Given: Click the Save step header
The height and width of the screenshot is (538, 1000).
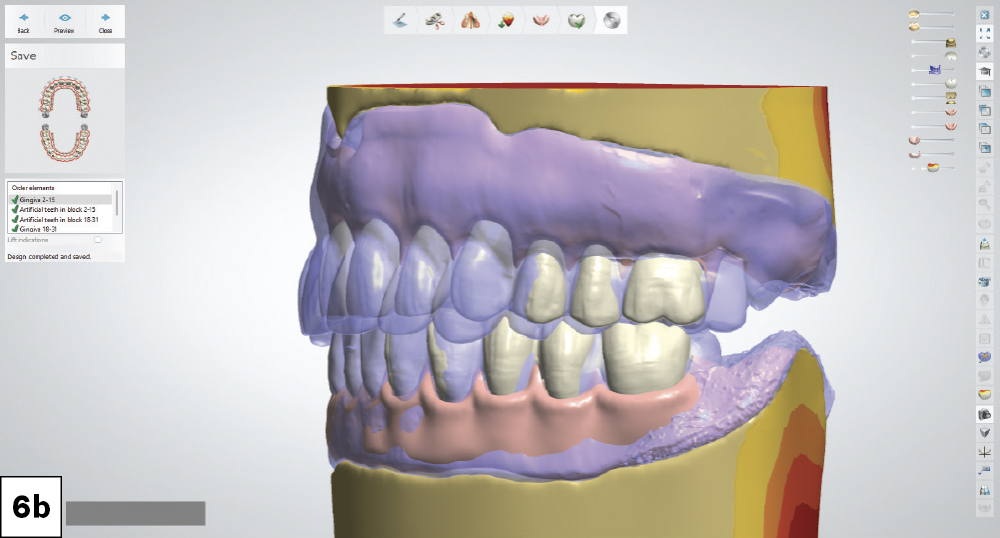Looking at the screenshot, I should [65, 56].
